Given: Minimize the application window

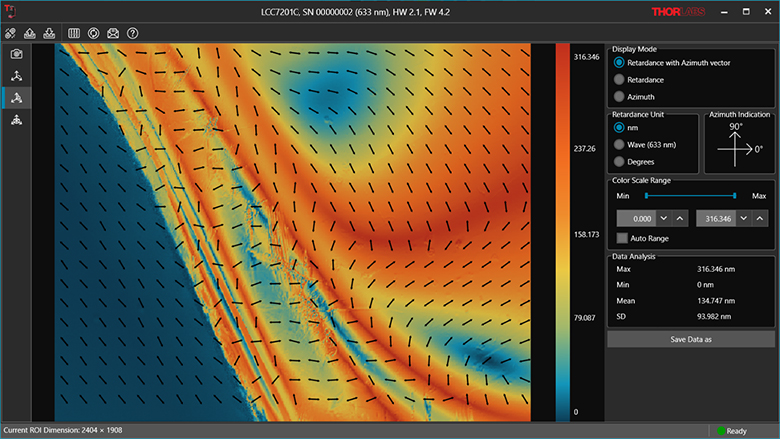Looking at the screenshot, I should coord(724,12).
